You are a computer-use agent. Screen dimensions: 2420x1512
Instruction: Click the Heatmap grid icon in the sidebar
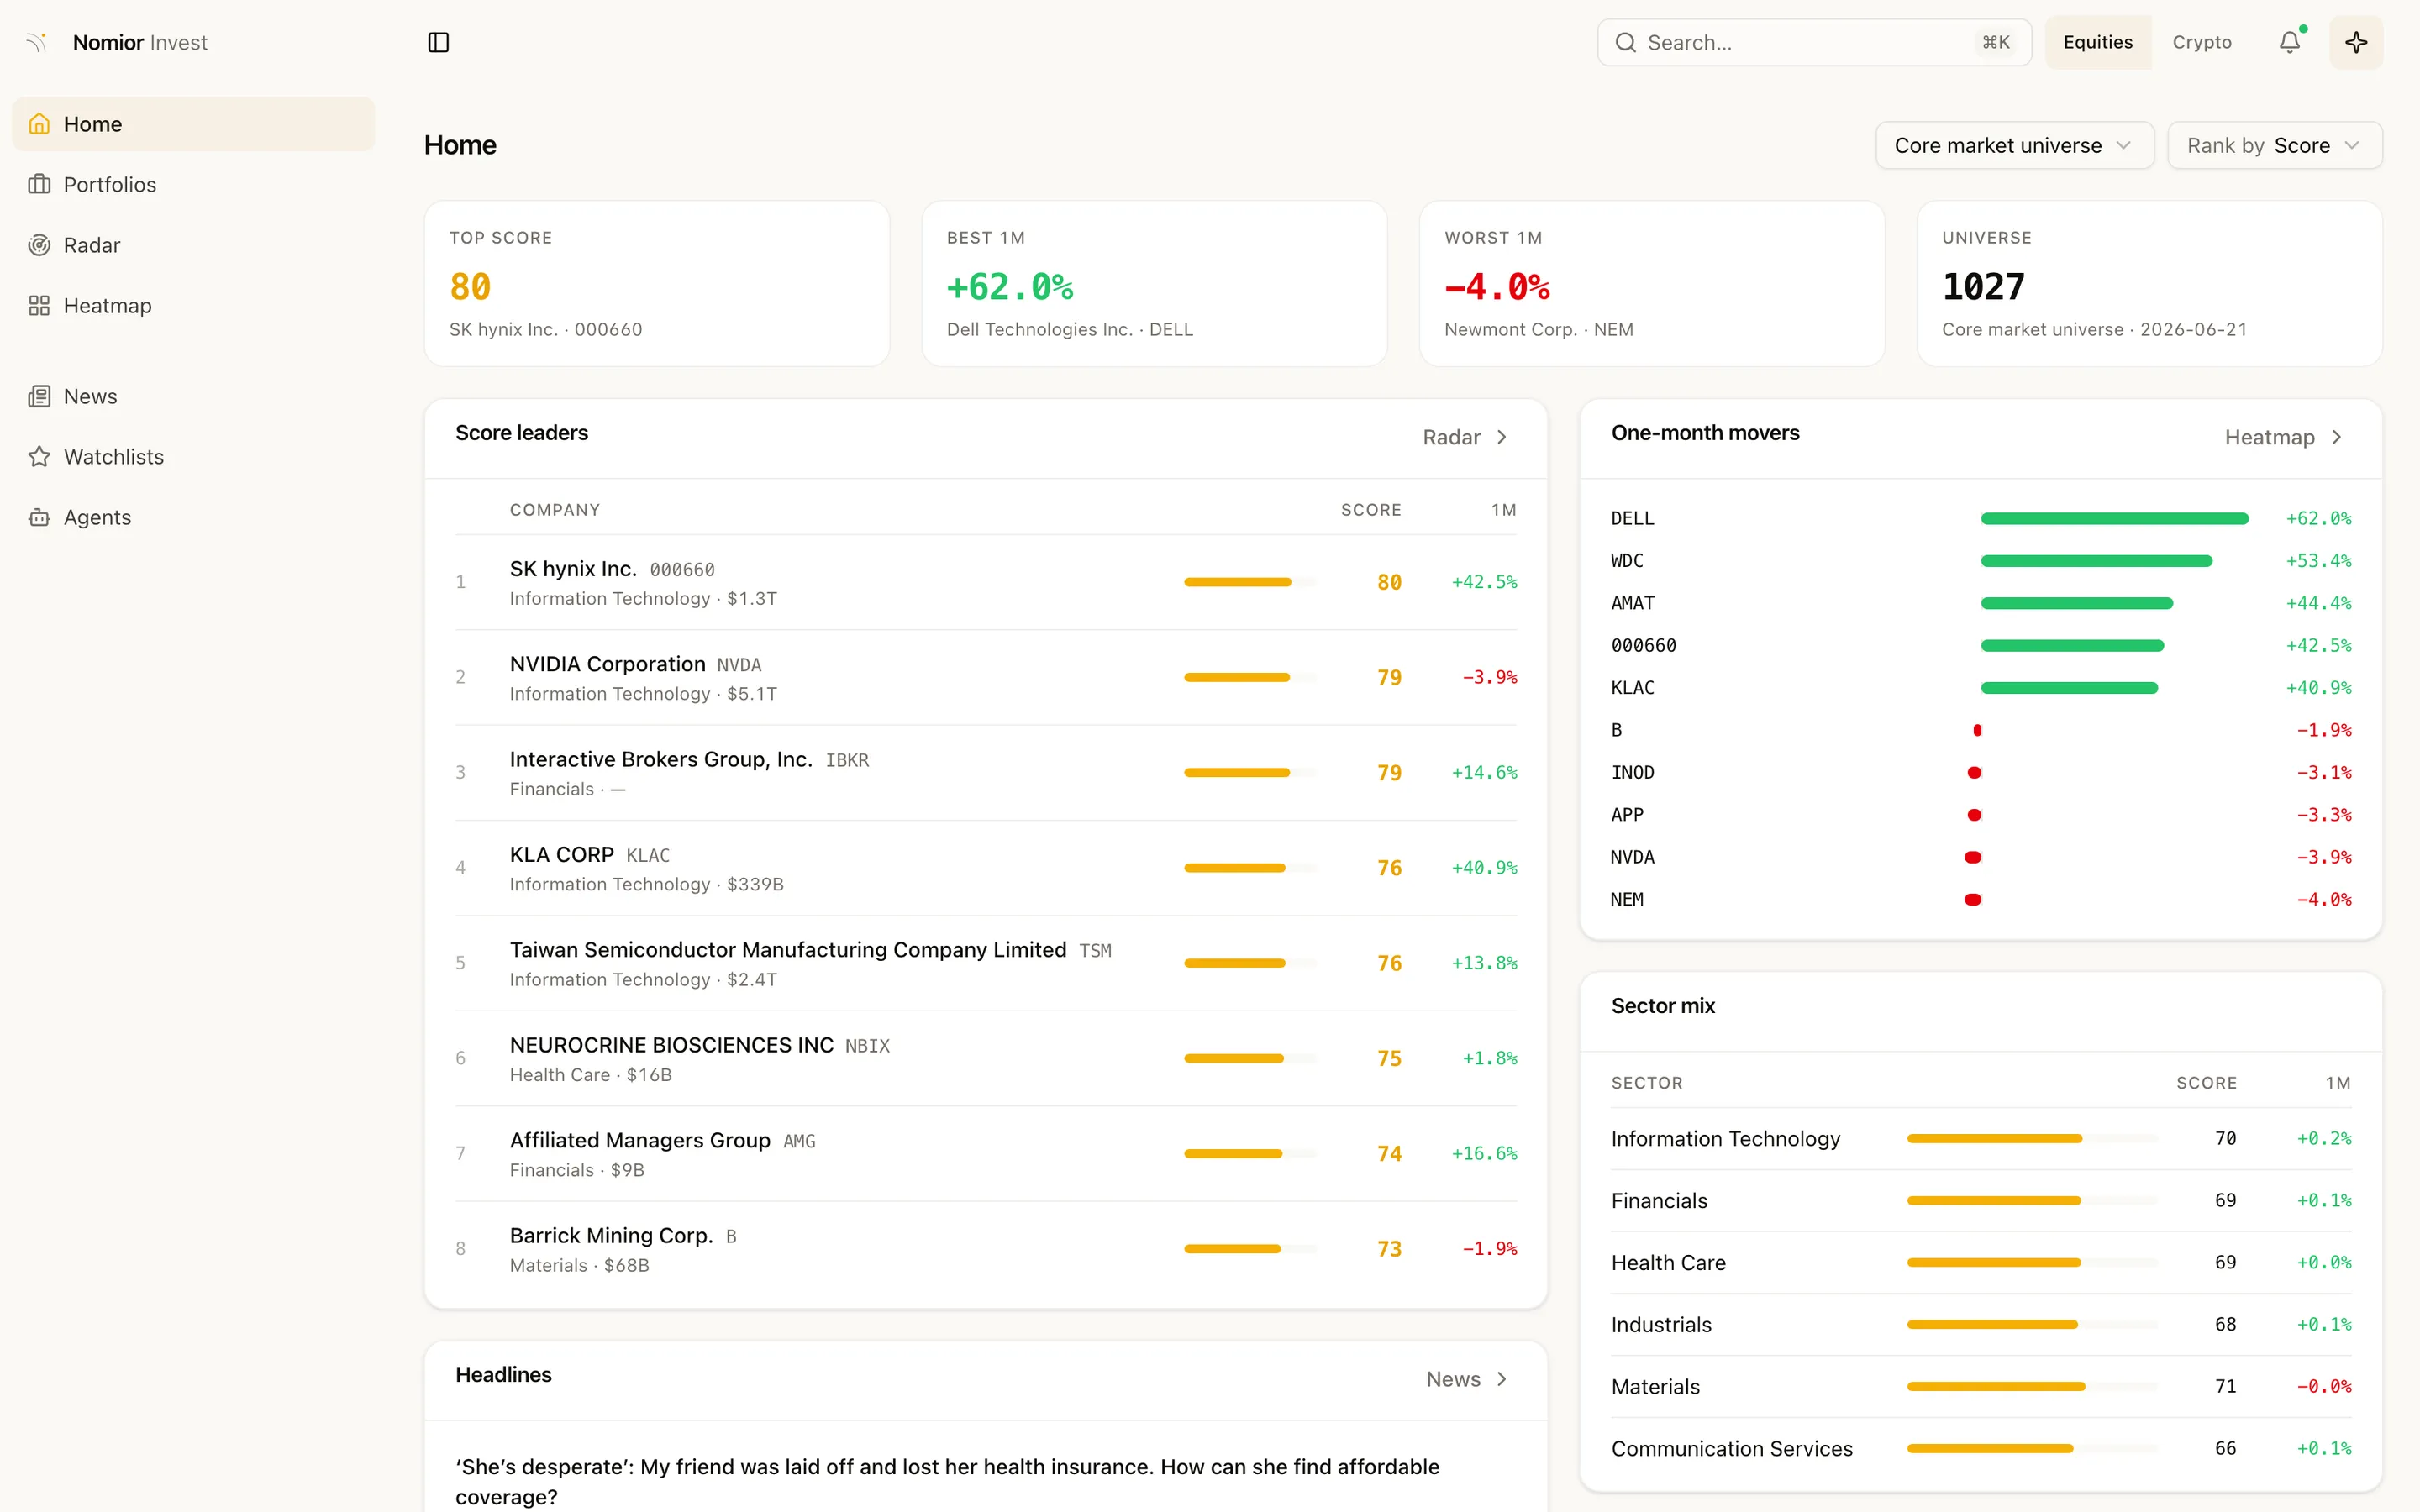pos(39,305)
